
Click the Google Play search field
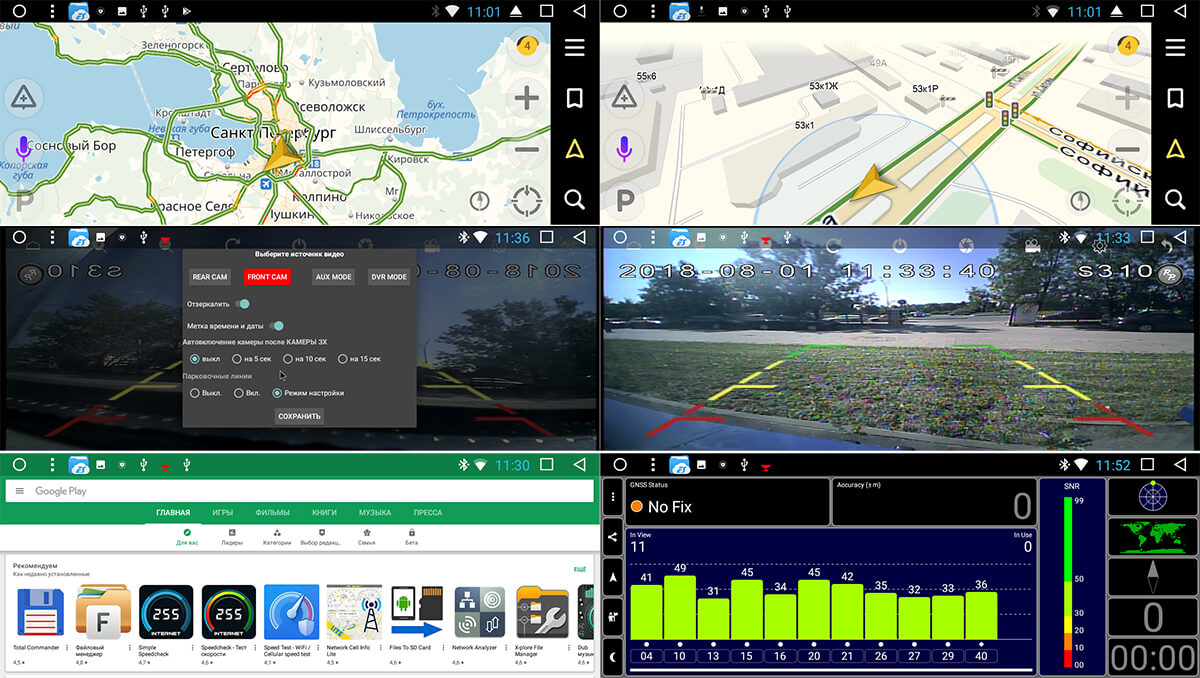[x=300, y=491]
